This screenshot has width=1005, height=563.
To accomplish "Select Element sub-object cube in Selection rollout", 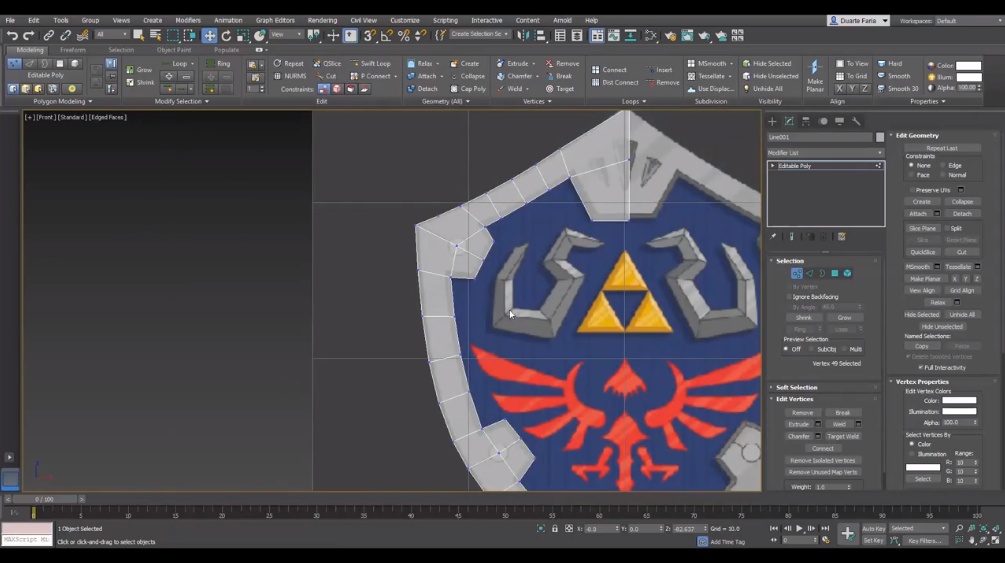I will pos(847,273).
